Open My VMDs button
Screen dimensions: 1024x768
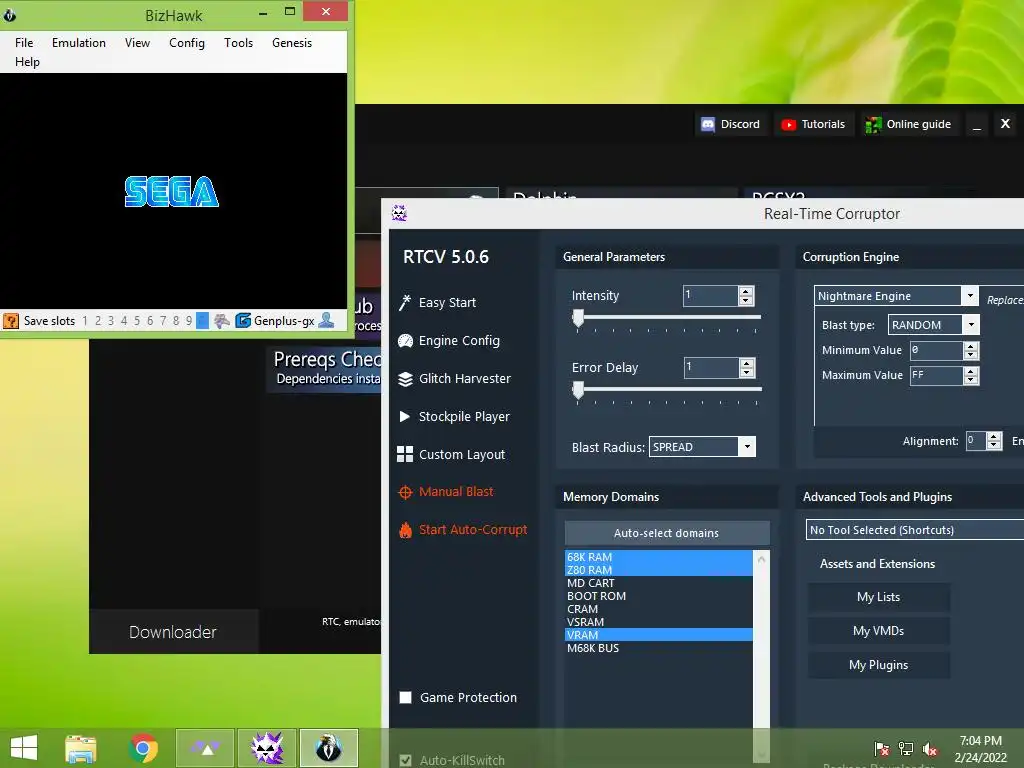pos(878,631)
